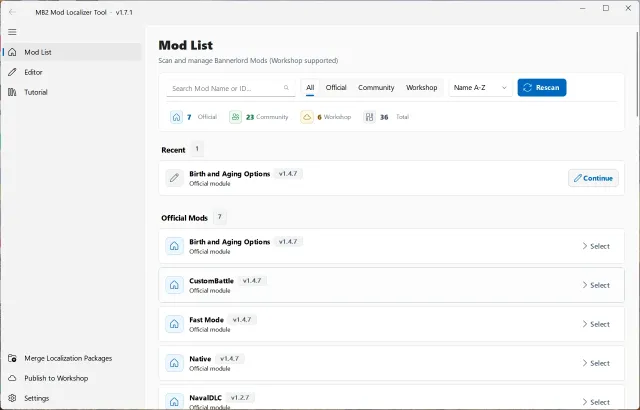The width and height of the screenshot is (640, 410).
Task: Open the Editor page
Action: (x=72, y=72)
